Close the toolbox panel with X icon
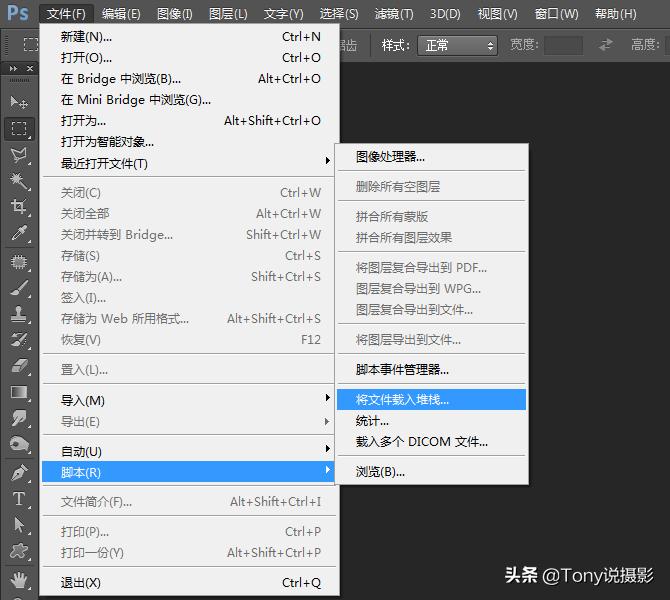This screenshot has width=670, height=600. (29, 68)
